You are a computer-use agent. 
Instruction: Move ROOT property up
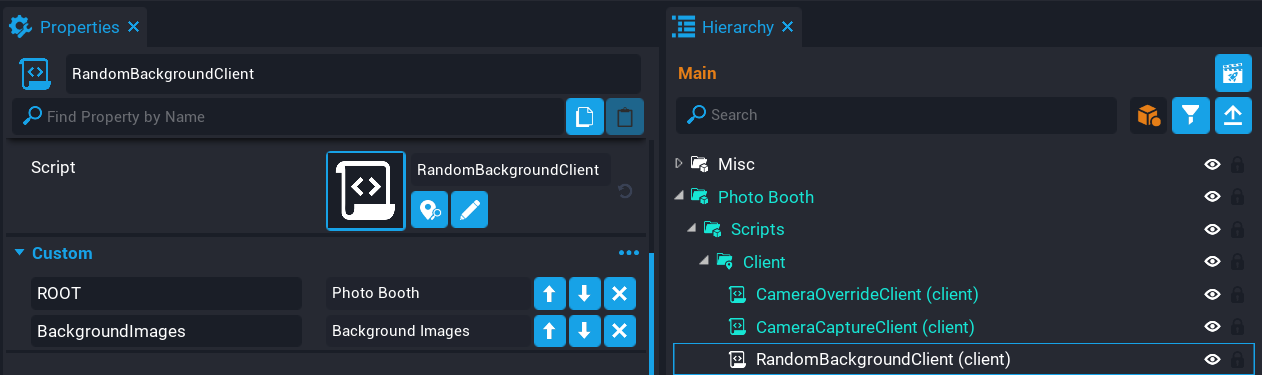[x=549, y=294]
